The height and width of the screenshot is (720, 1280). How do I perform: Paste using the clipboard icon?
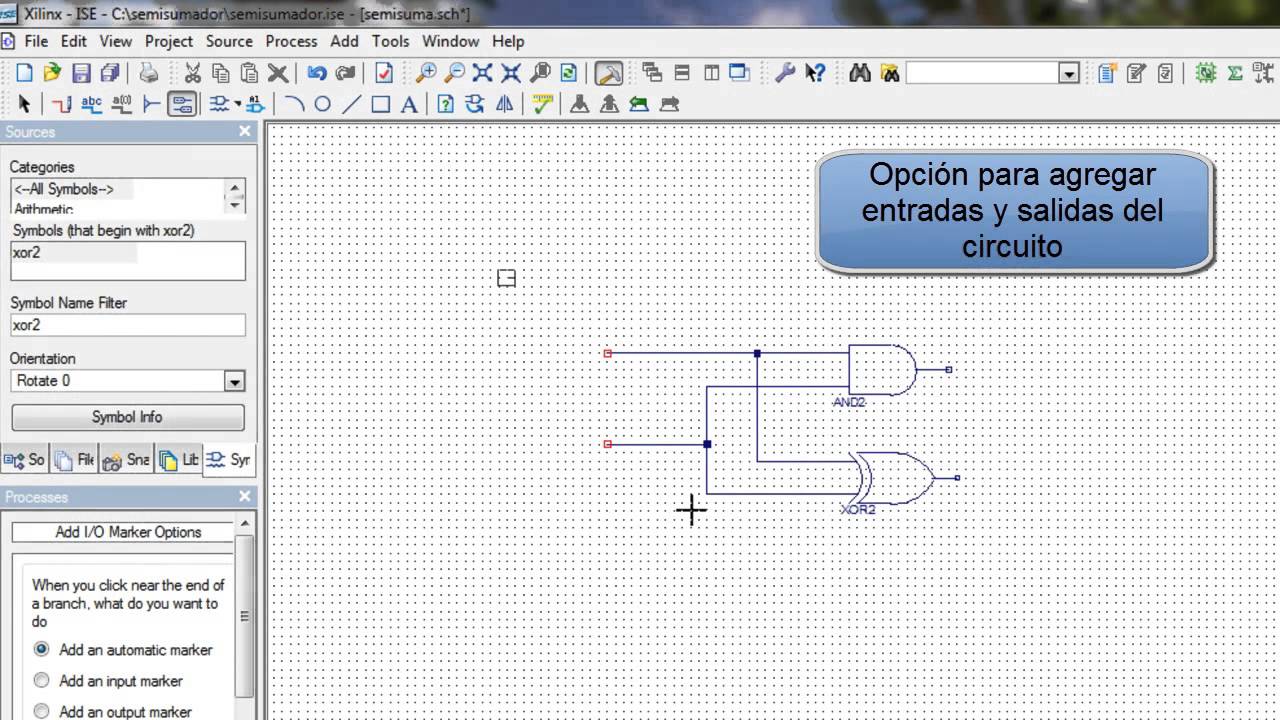click(x=249, y=73)
